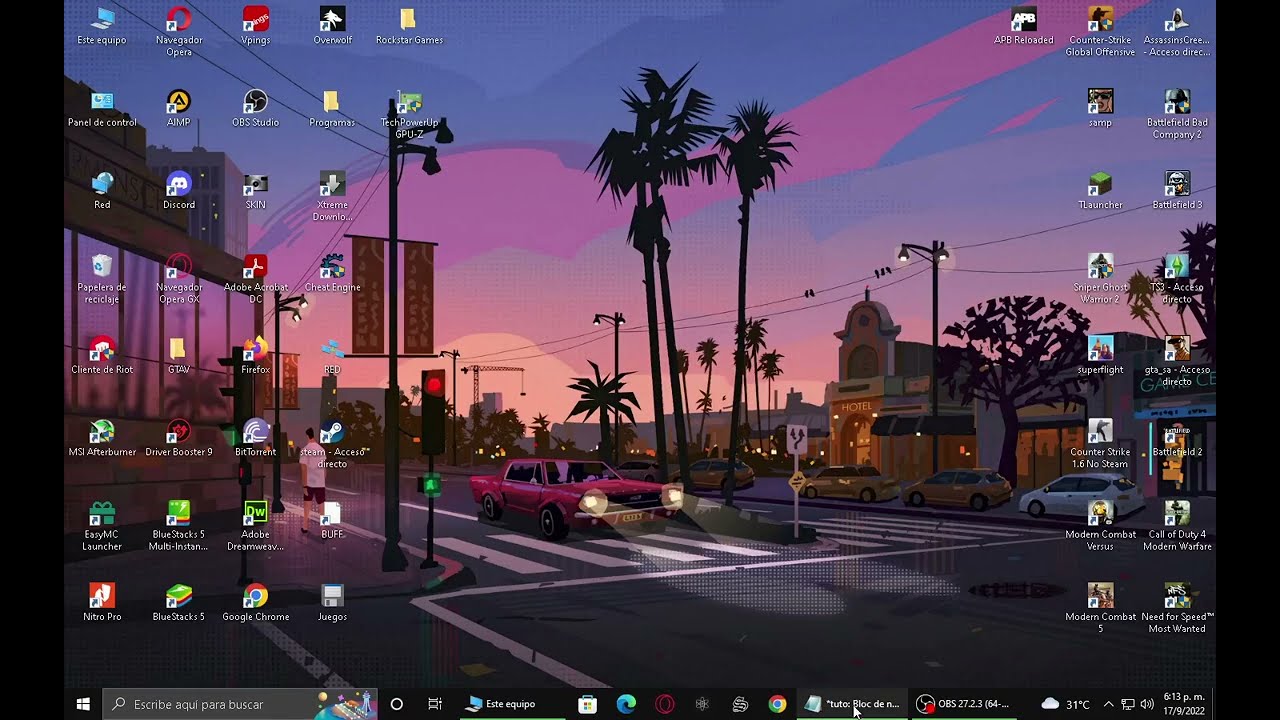This screenshot has width=1280, height=720.
Task: Select Cliente de Riot icon
Action: click(102, 355)
